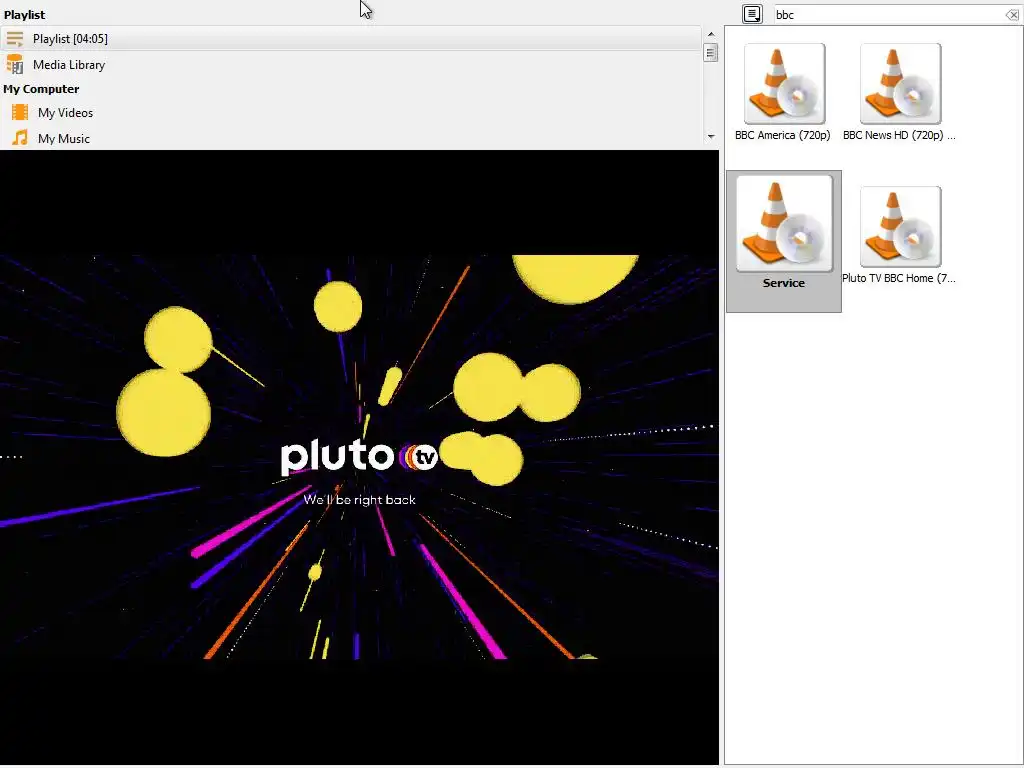Click the Playlist panel title
Viewport: 1024px width, 768px height.
(x=24, y=14)
